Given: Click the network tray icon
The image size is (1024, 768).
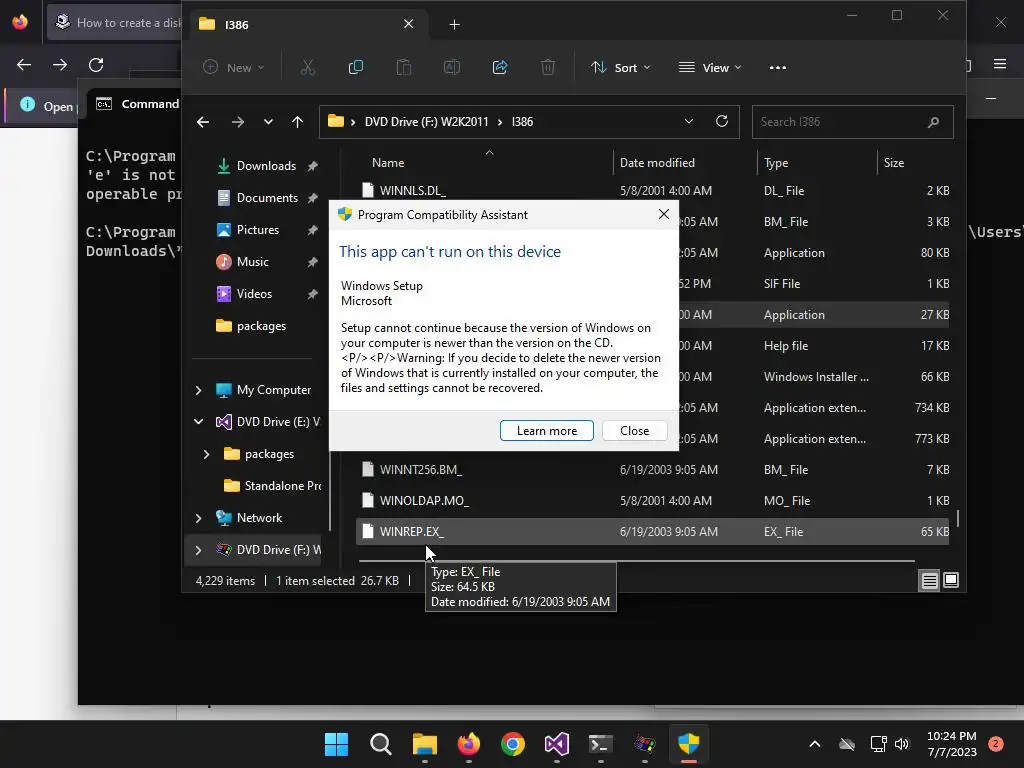Looking at the screenshot, I should pos(878,744).
